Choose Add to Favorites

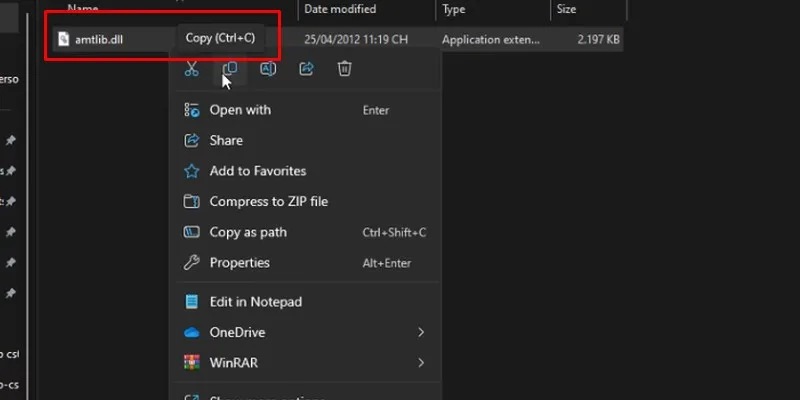(257, 171)
